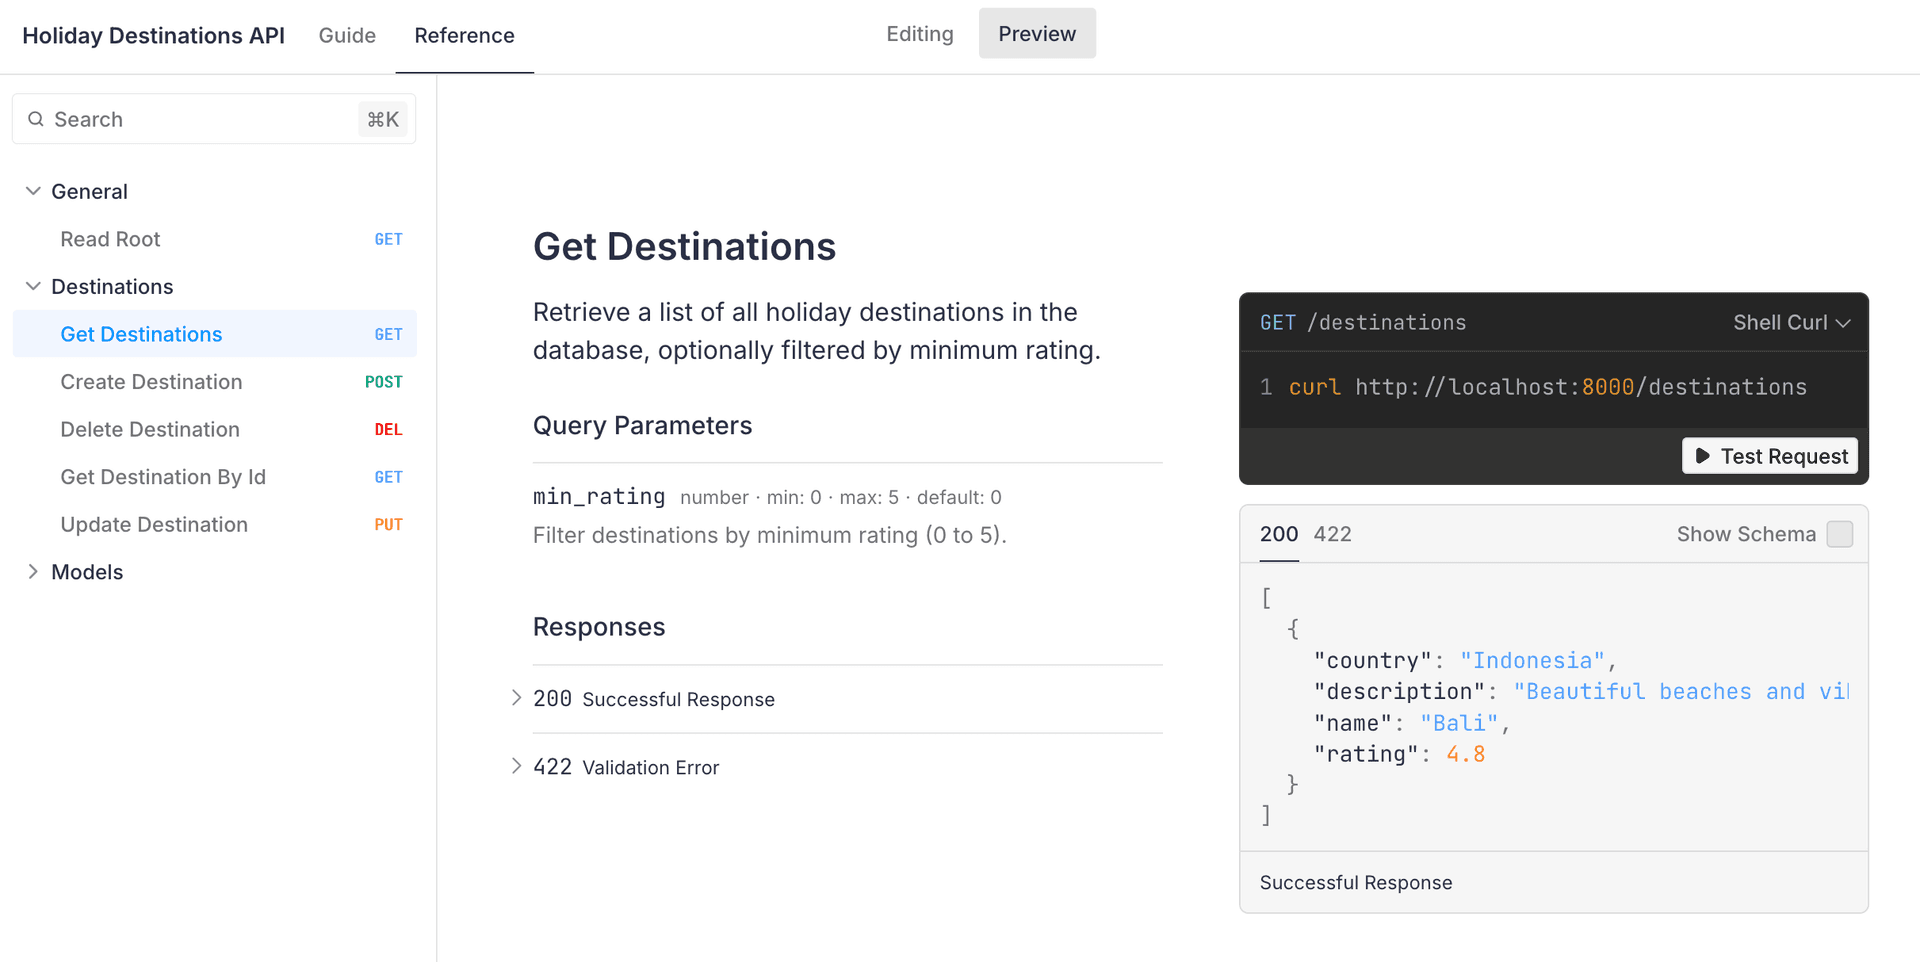Keep Preview mode selected
Image resolution: width=1920 pixels, height=962 pixels.
[1036, 33]
